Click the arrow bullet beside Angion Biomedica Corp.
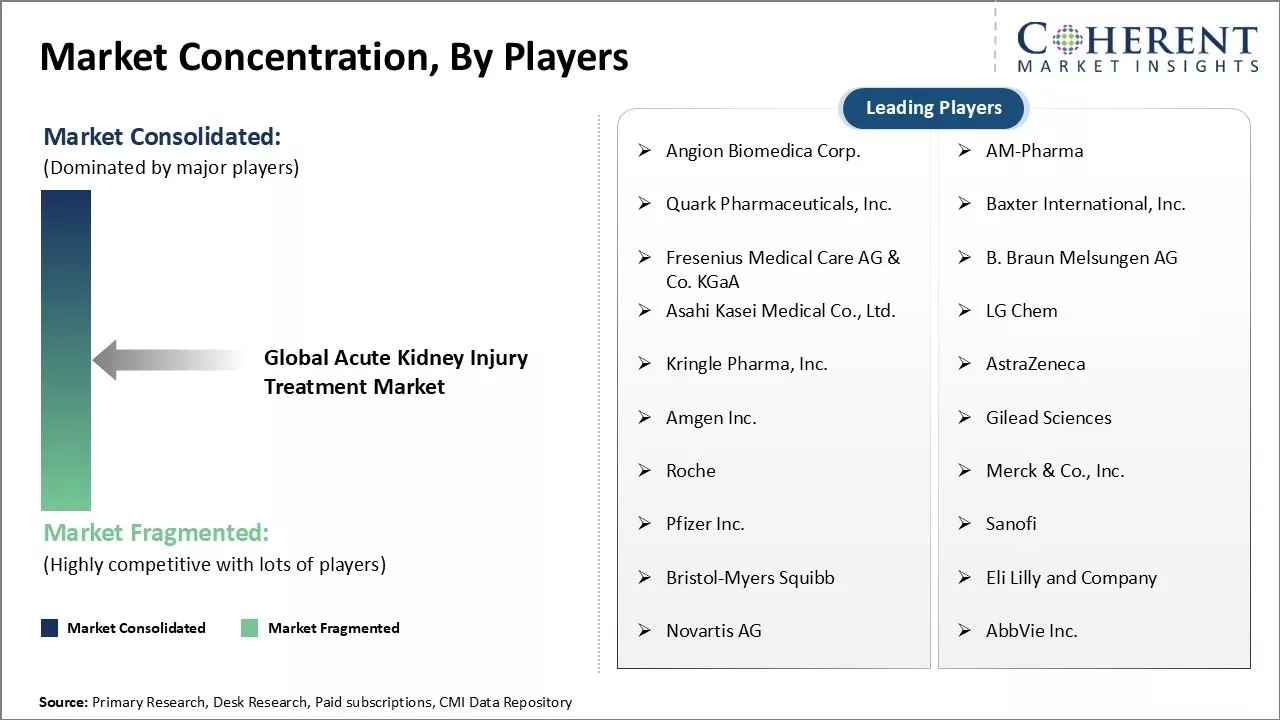 pyautogui.click(x=645, y=151)
